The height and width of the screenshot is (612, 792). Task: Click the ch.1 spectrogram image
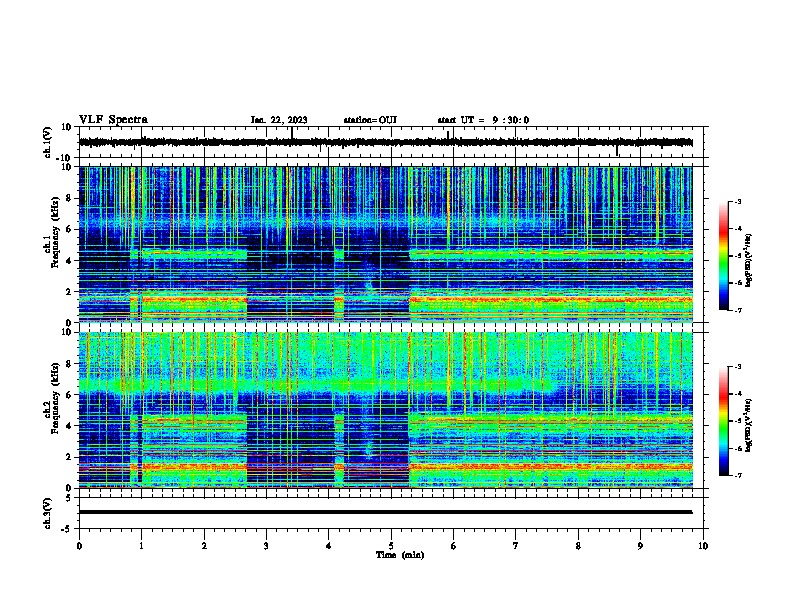pos(385,244)
